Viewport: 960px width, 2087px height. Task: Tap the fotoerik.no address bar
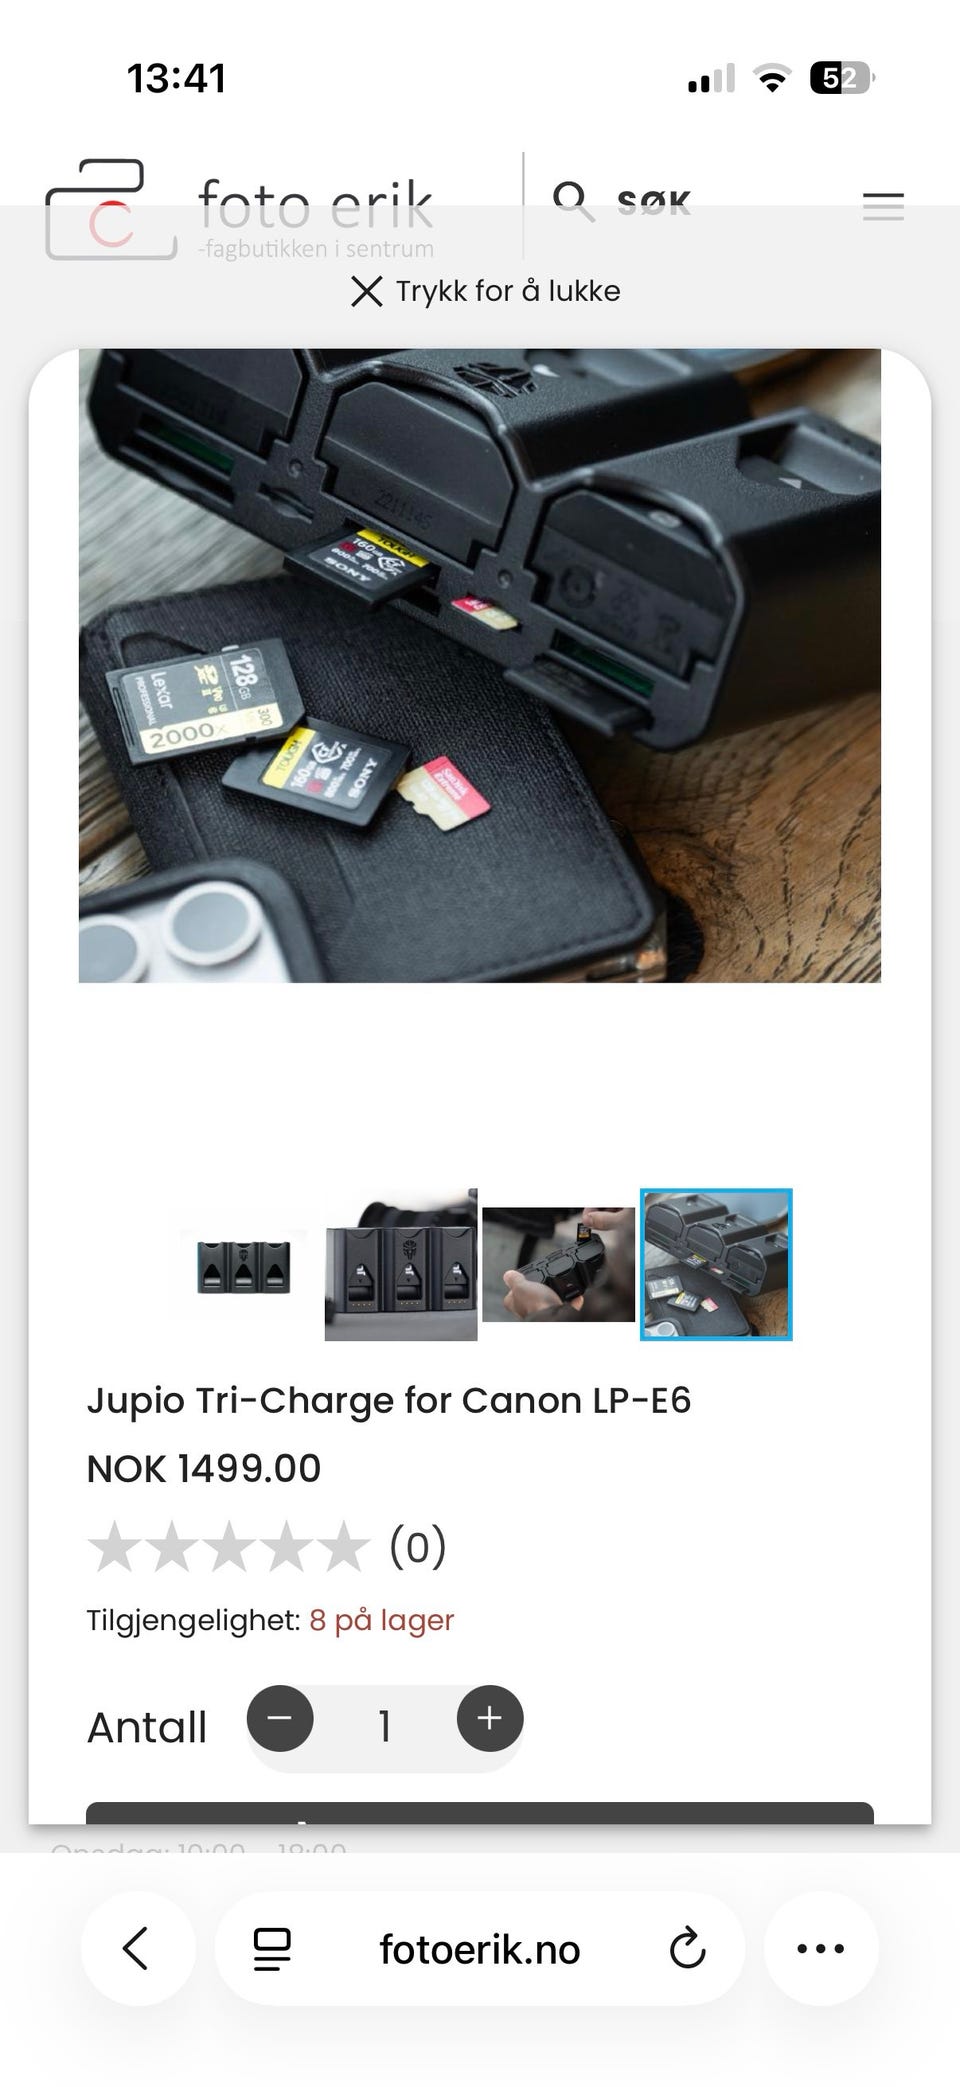point(480,1949)
